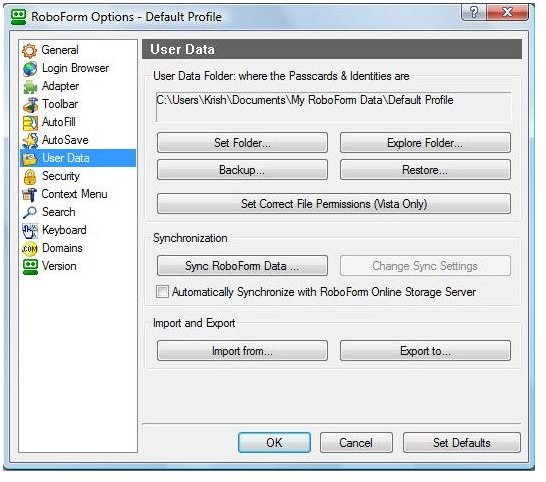This screenshot has width=546, height=482.
Task: Click the Set Folder... button
Action: coord(242,142)
